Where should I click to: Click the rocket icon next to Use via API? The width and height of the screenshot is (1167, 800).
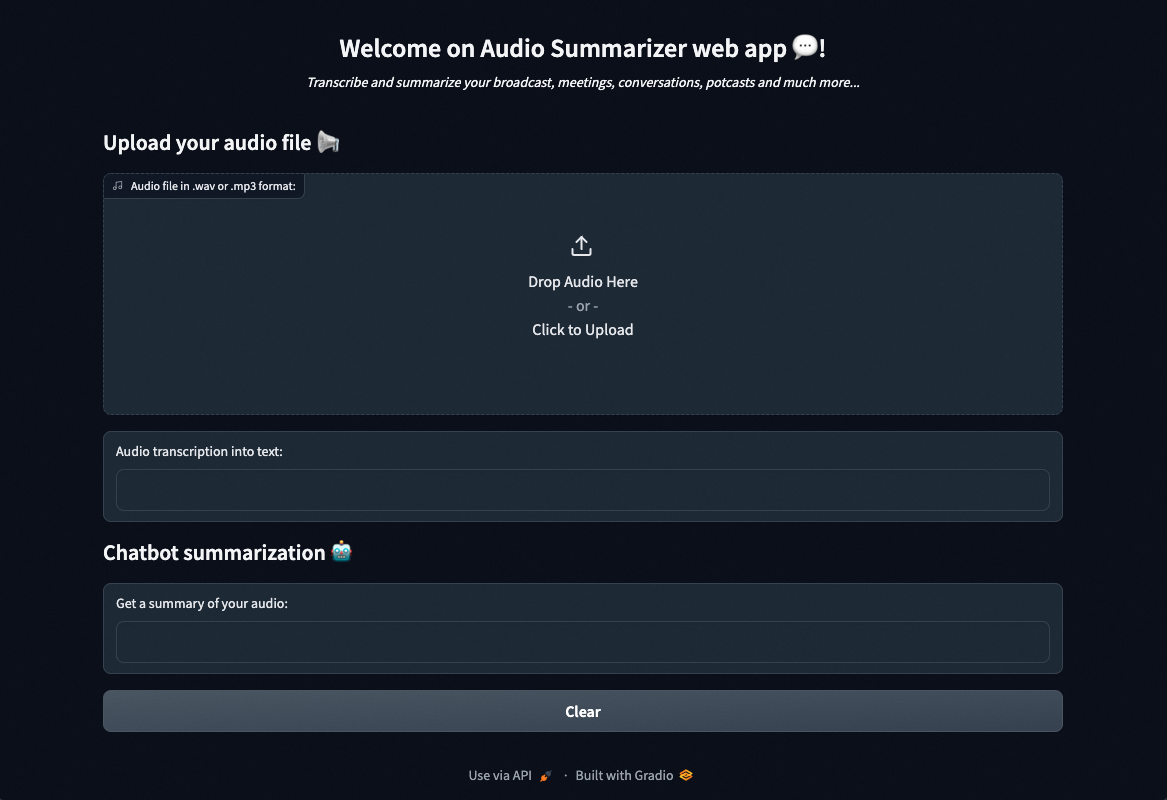click(x=544, y=775)
